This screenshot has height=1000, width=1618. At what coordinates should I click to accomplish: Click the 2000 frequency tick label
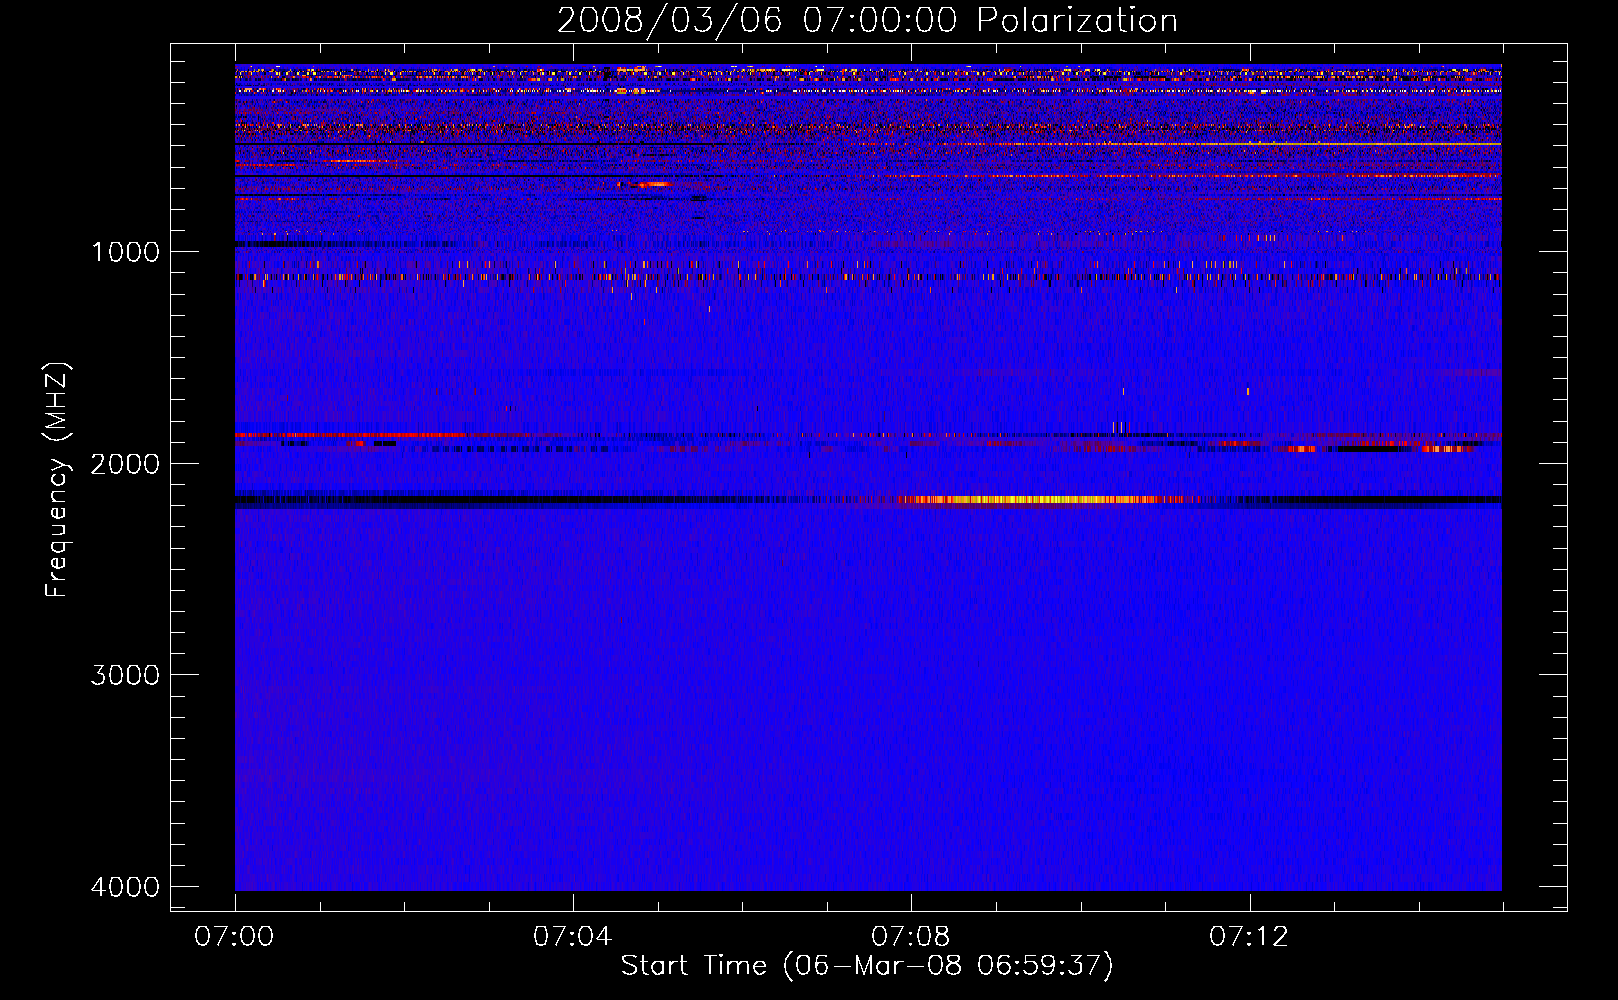(125, 464)
